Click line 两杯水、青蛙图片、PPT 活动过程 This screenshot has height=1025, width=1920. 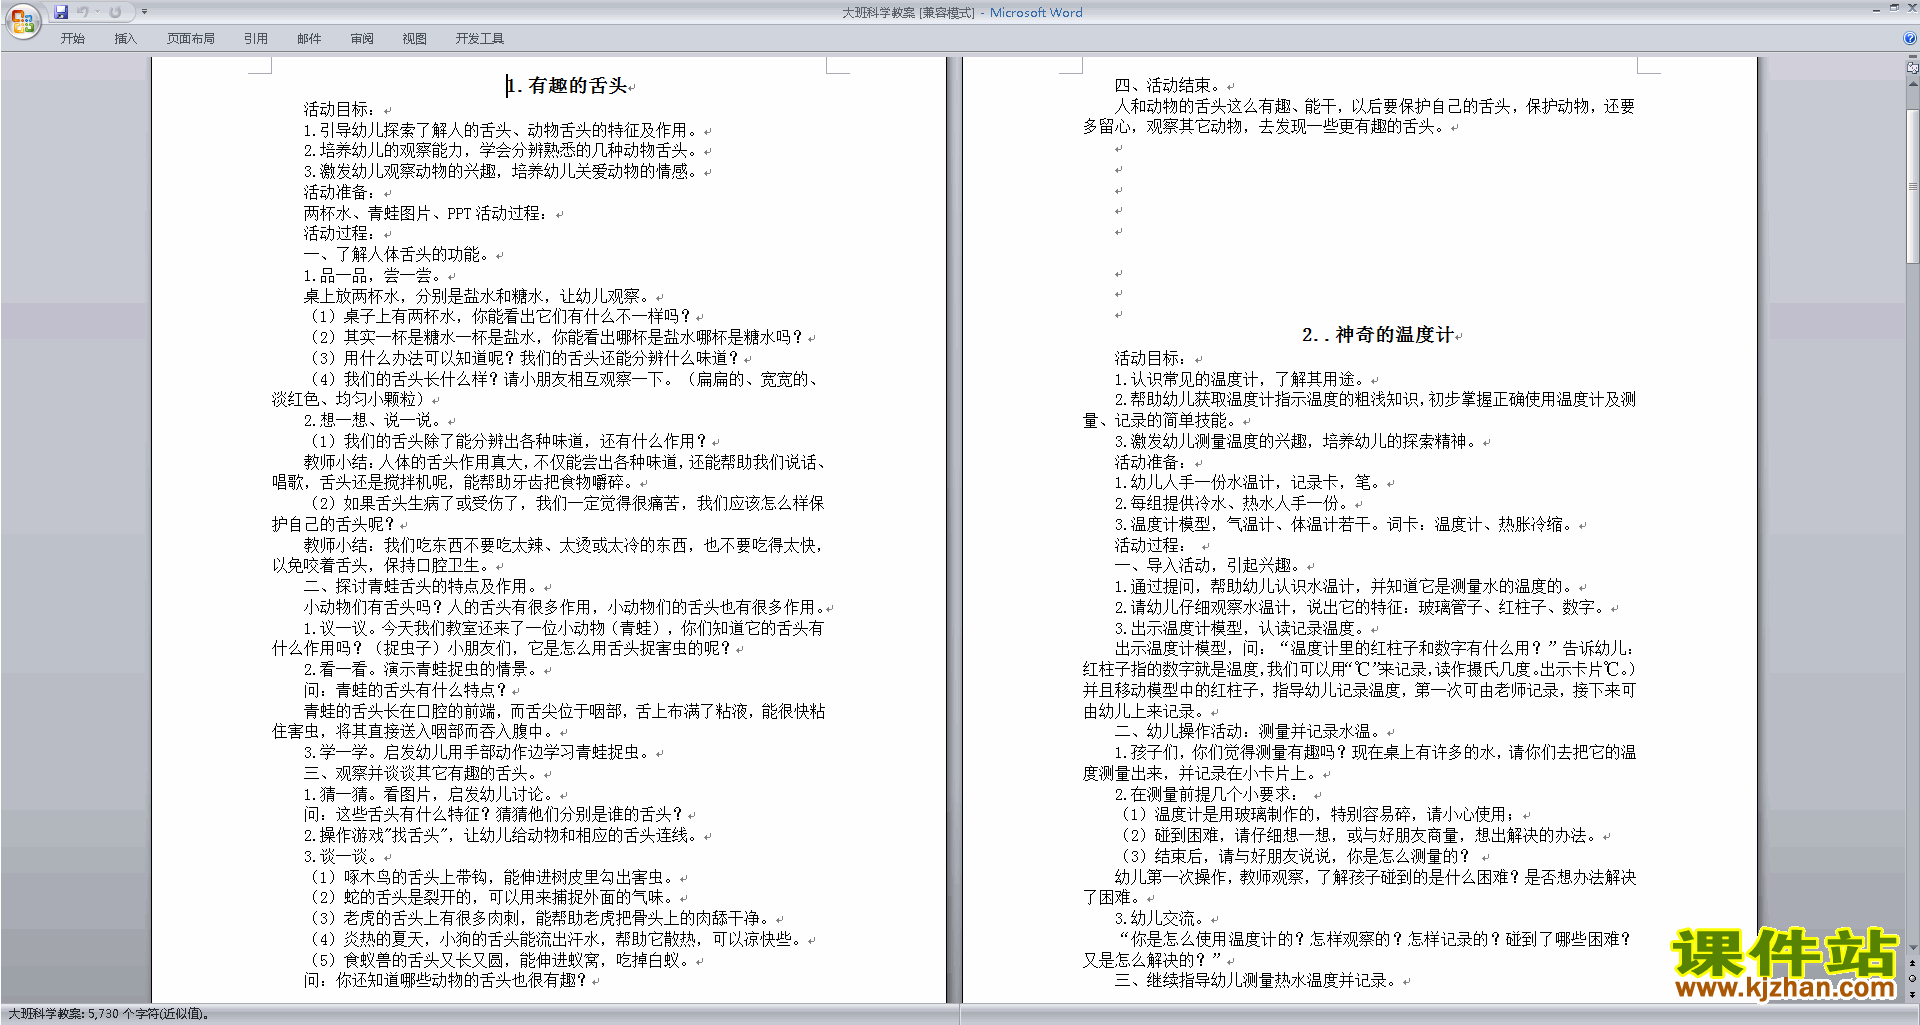425,213
